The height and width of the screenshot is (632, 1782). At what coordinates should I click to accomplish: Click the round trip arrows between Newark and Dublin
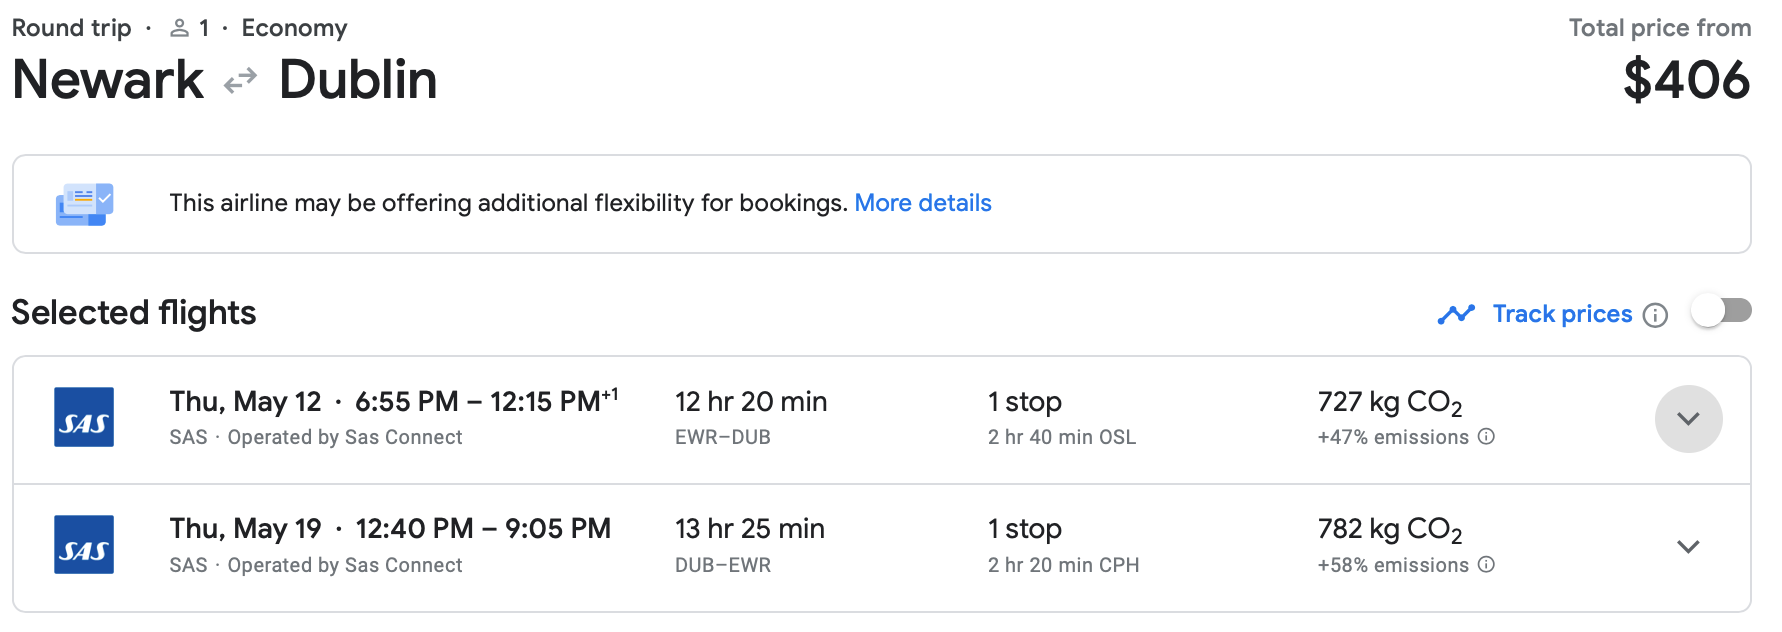click(241, 81)
